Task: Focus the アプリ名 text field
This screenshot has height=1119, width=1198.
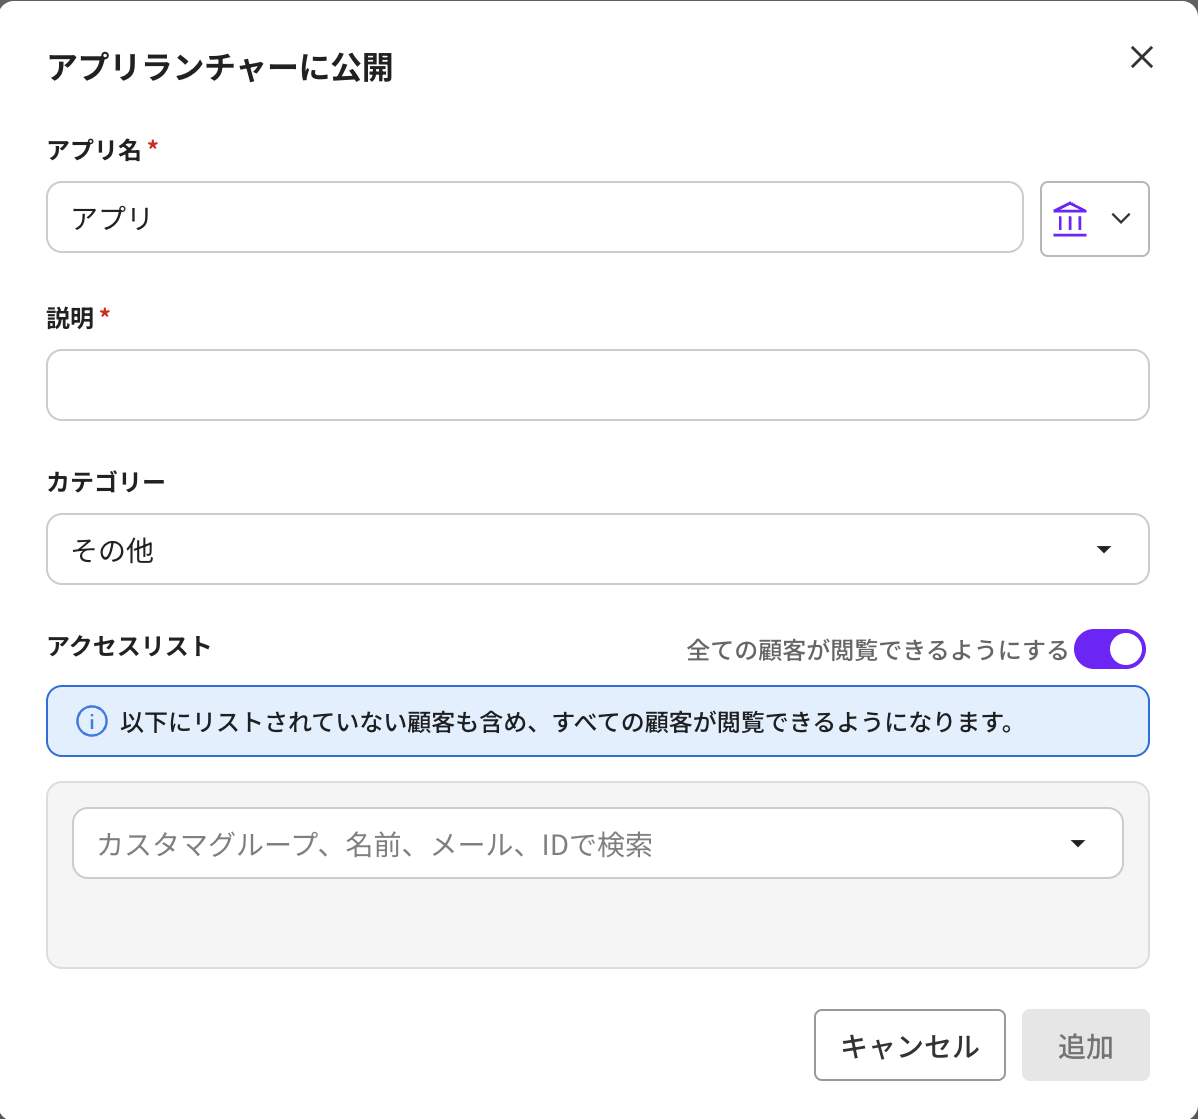Action: coord(534,217)
